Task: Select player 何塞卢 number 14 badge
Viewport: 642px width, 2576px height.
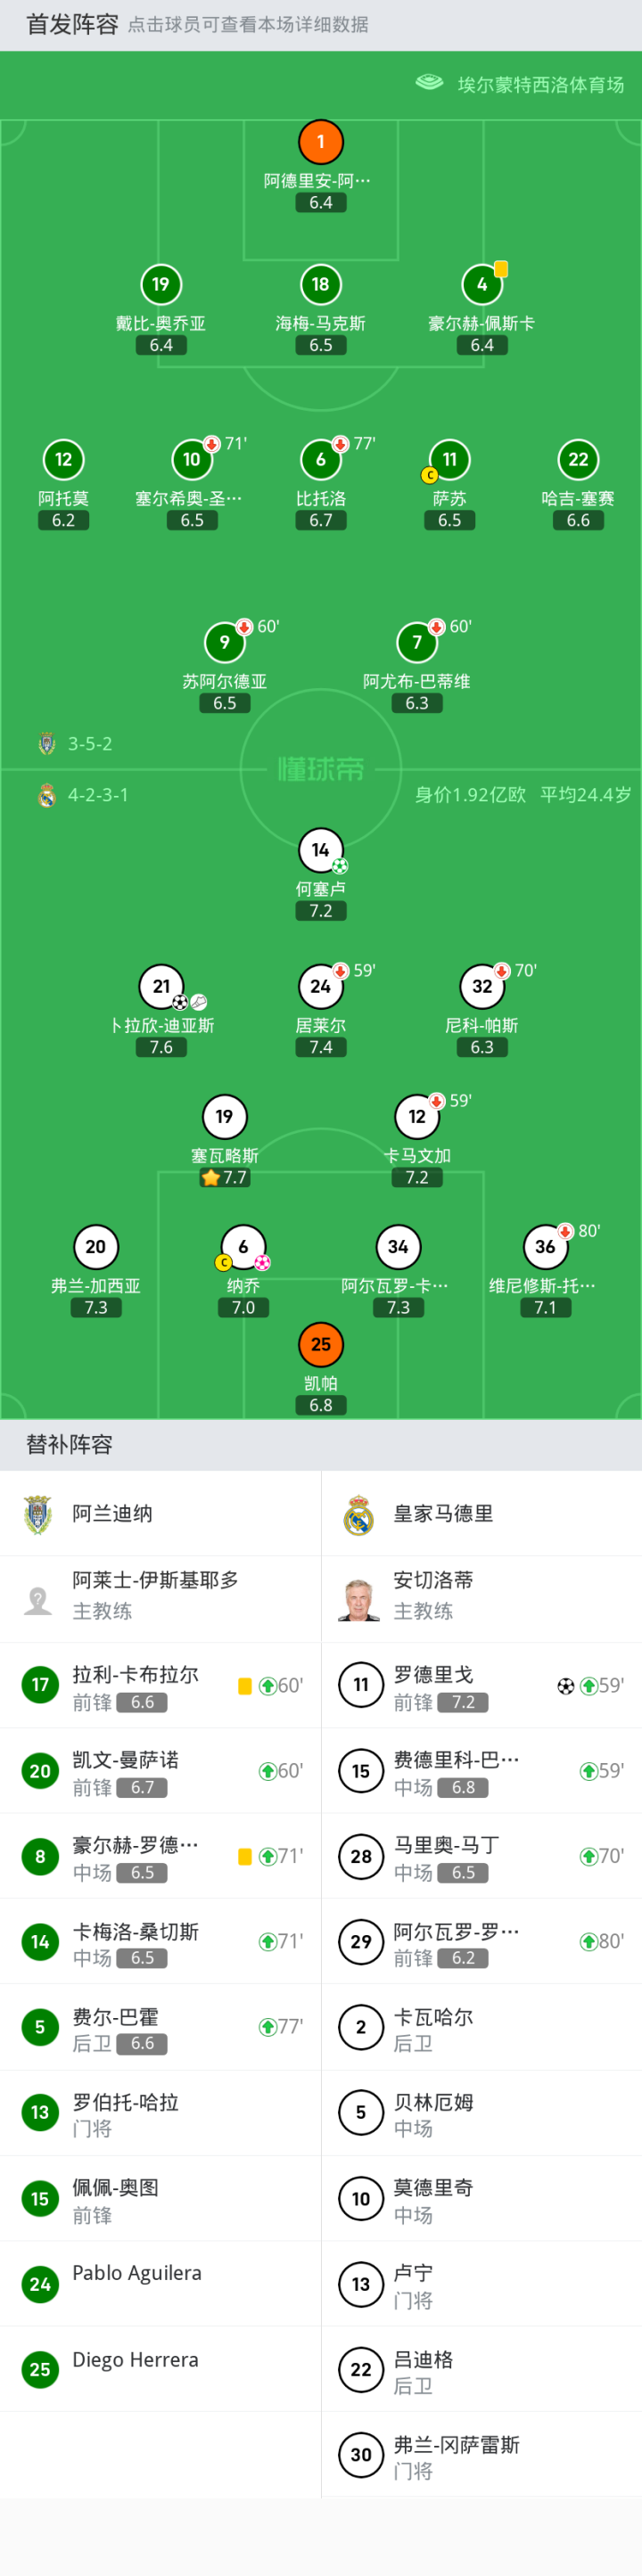Action: (321, 850)
